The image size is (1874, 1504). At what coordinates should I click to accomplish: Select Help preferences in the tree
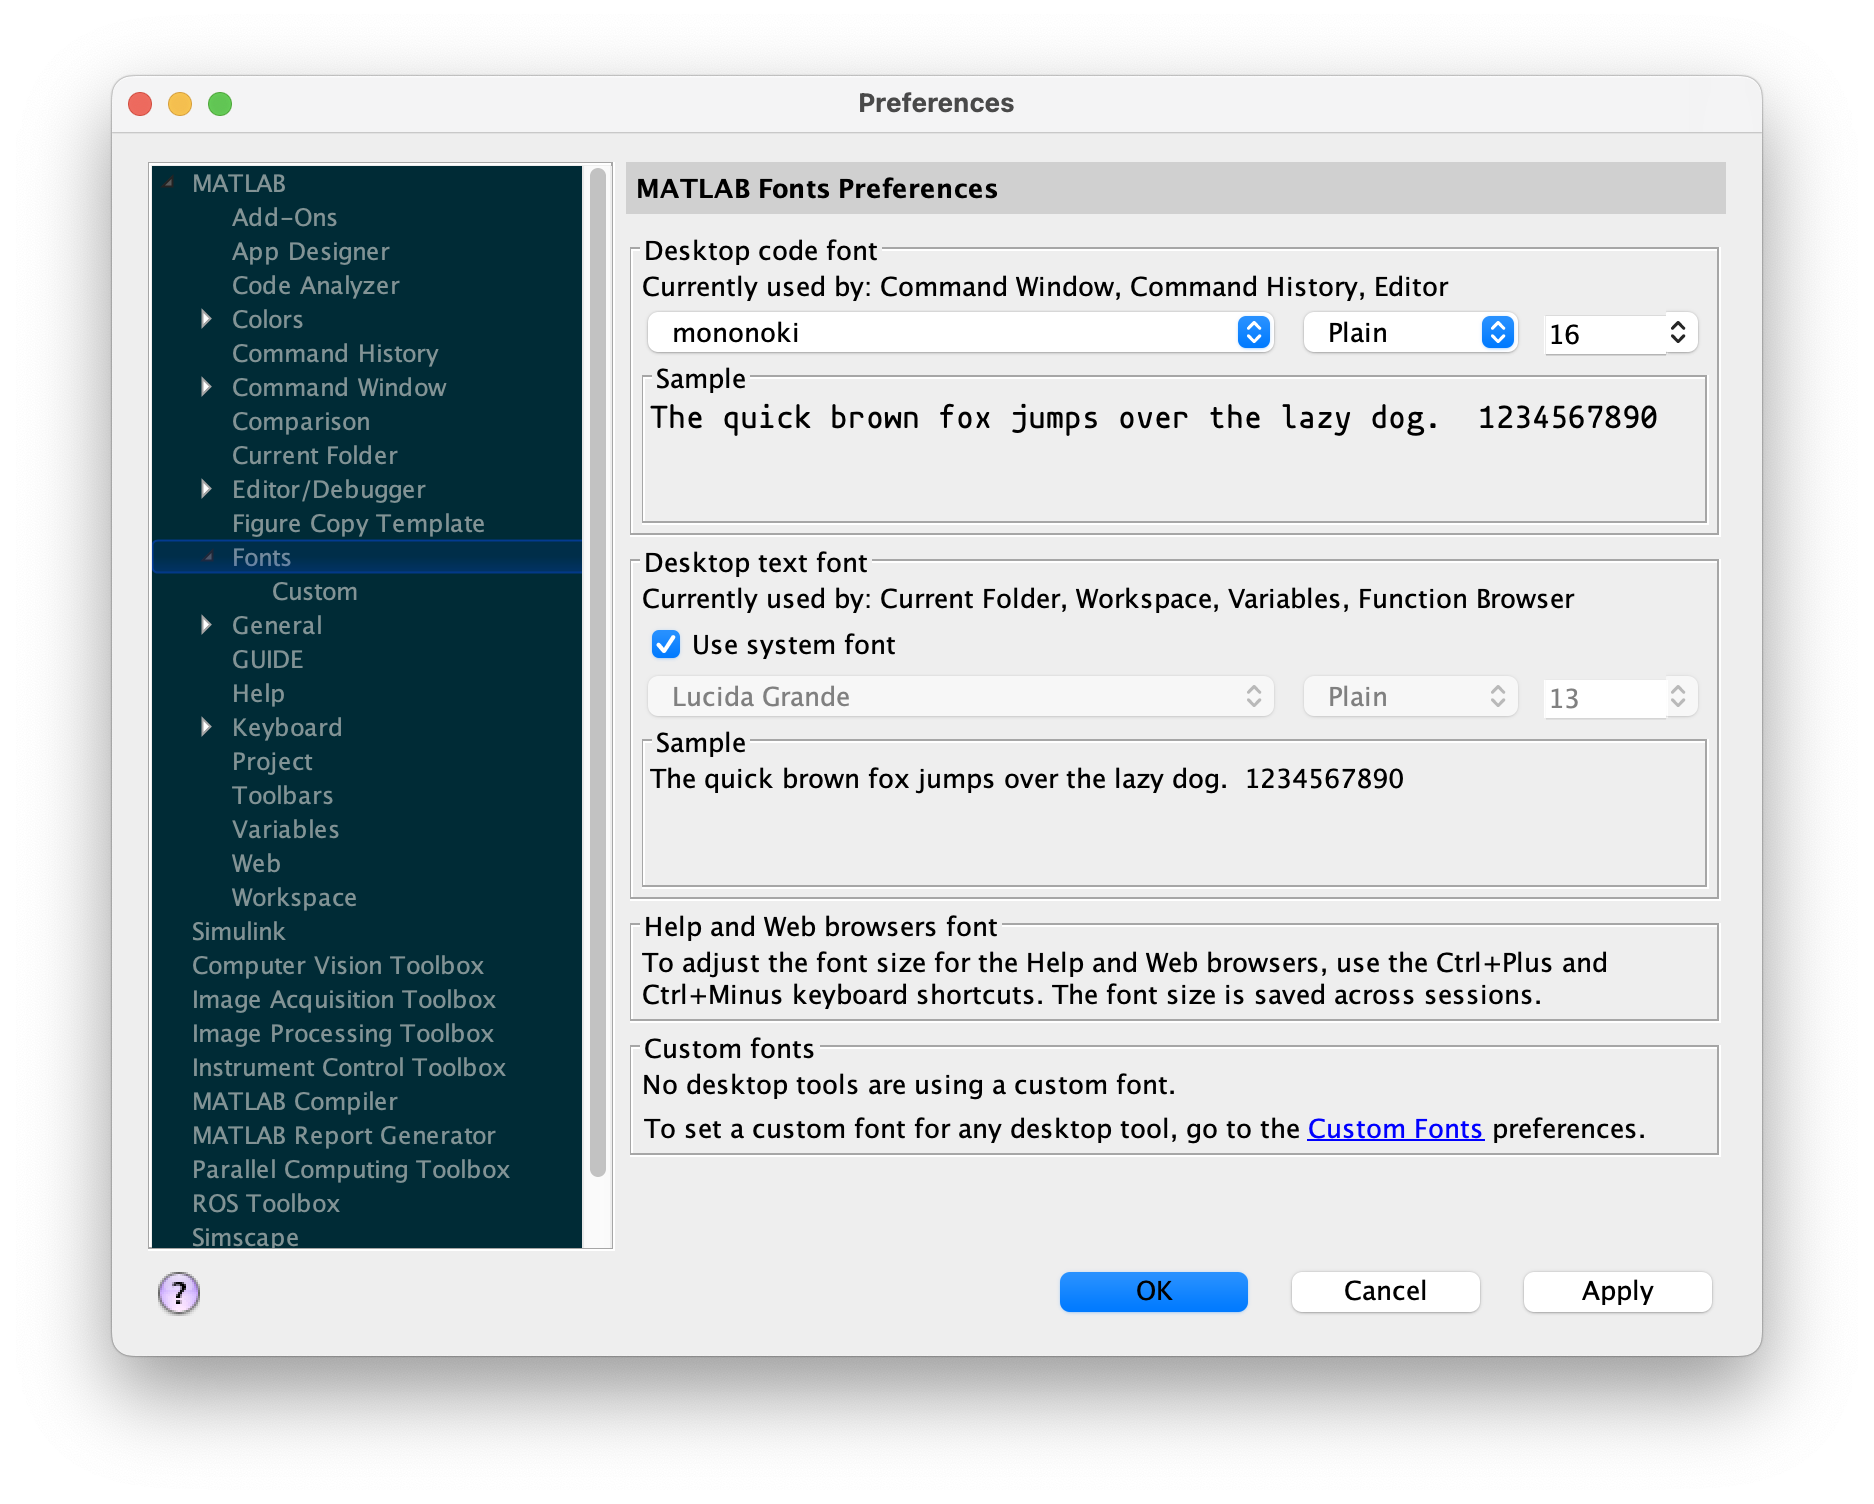[x=258, y=693]
